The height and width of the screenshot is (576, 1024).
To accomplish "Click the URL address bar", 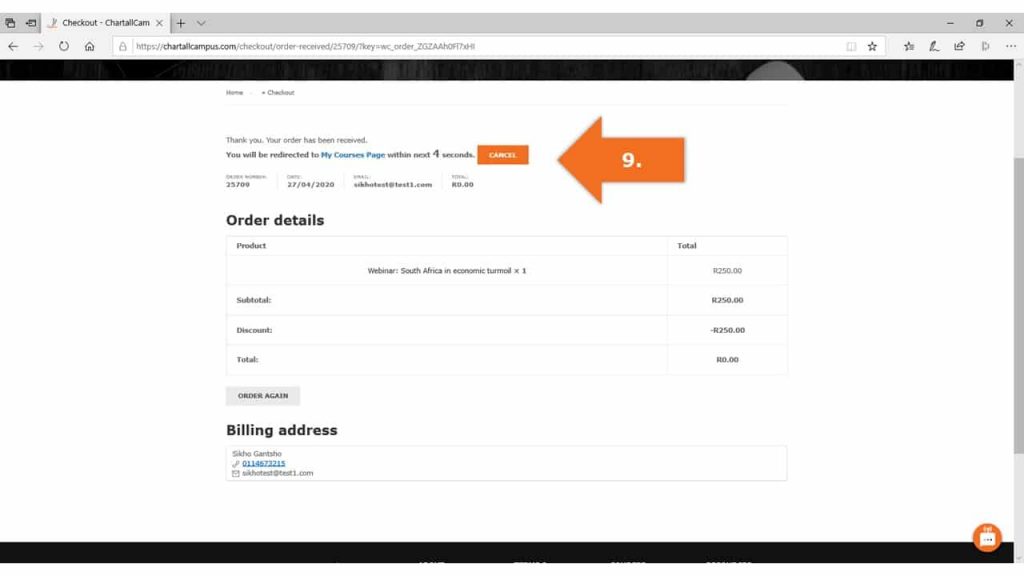I will click(x=480, y=46).
